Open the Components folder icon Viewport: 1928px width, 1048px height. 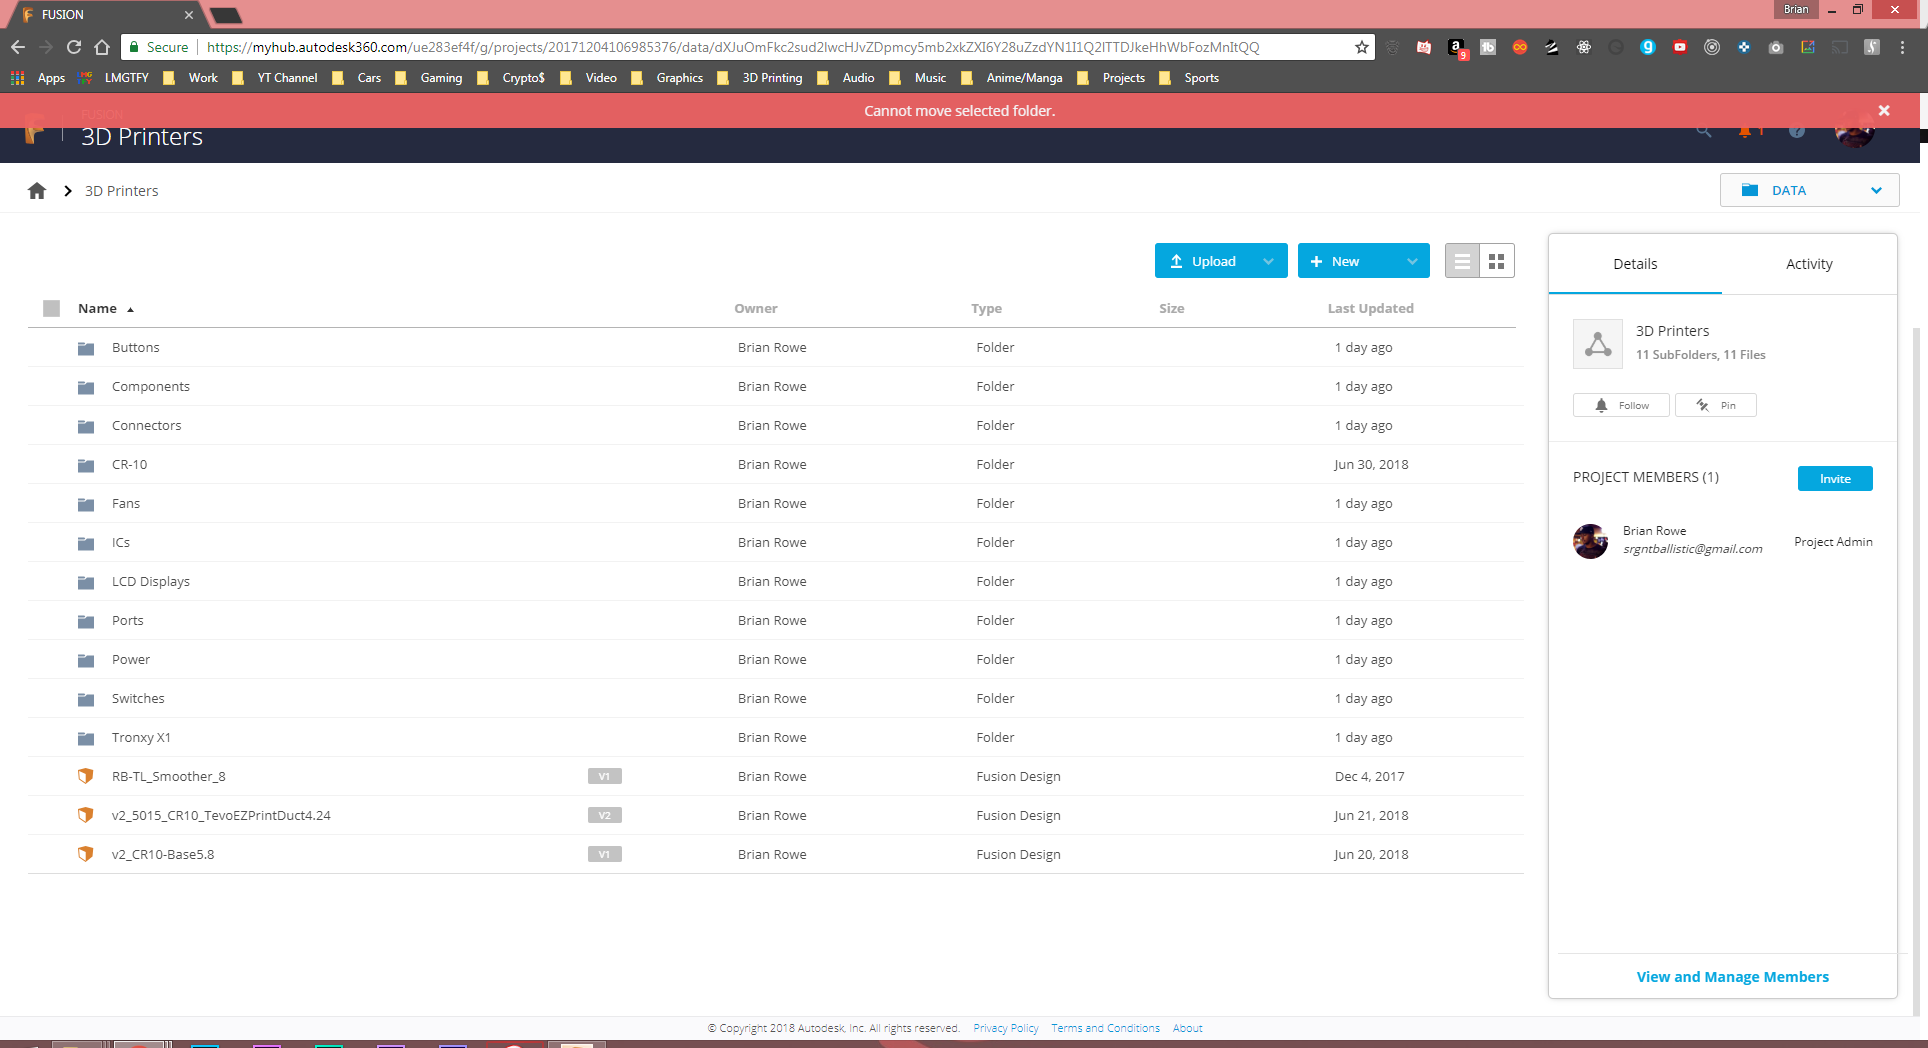pos(86,387)
